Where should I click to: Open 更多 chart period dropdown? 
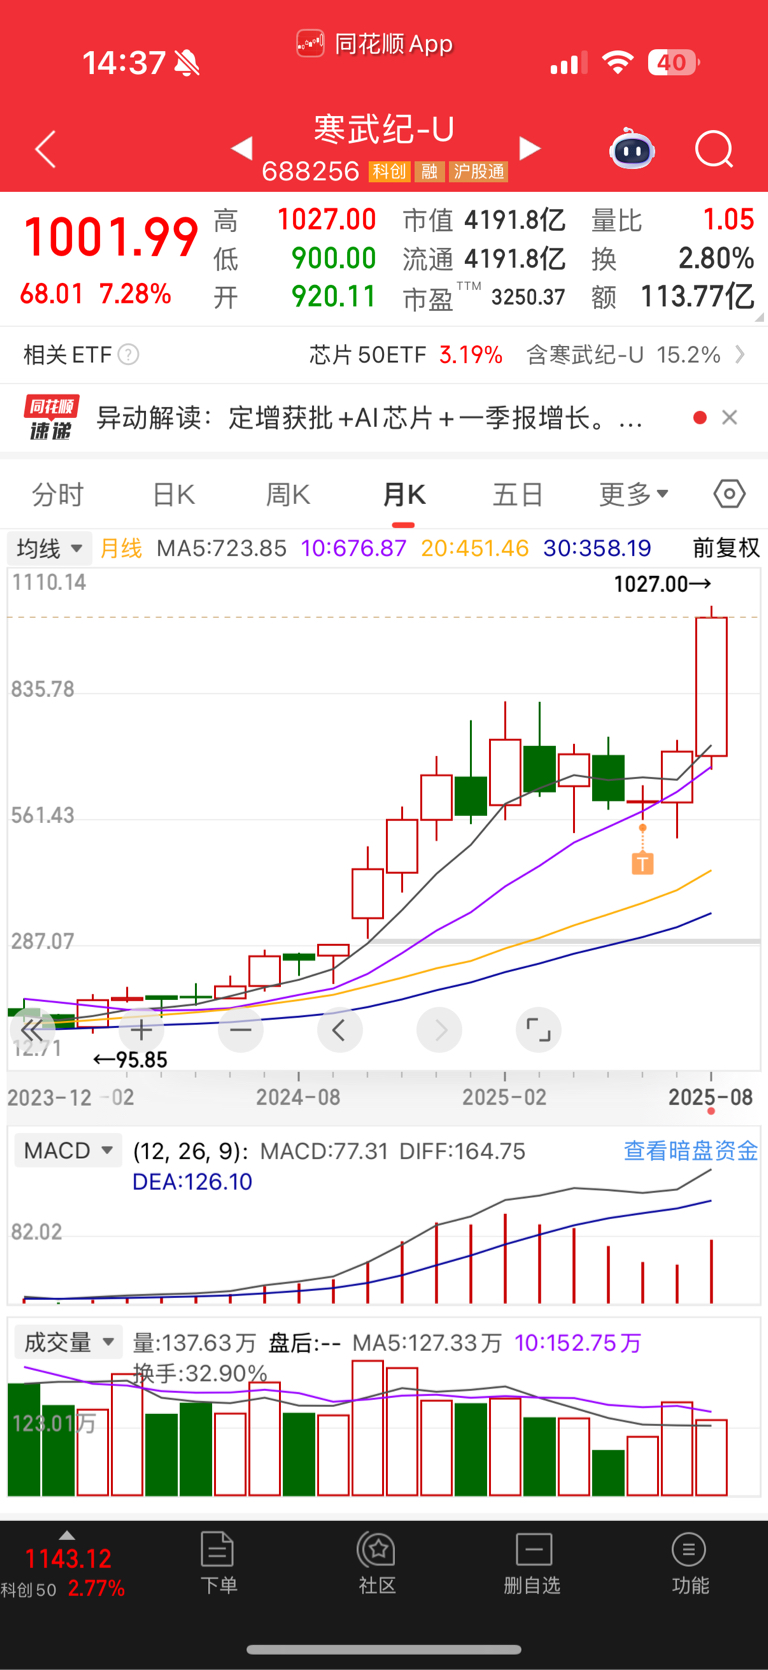click(x=634, y=495)
